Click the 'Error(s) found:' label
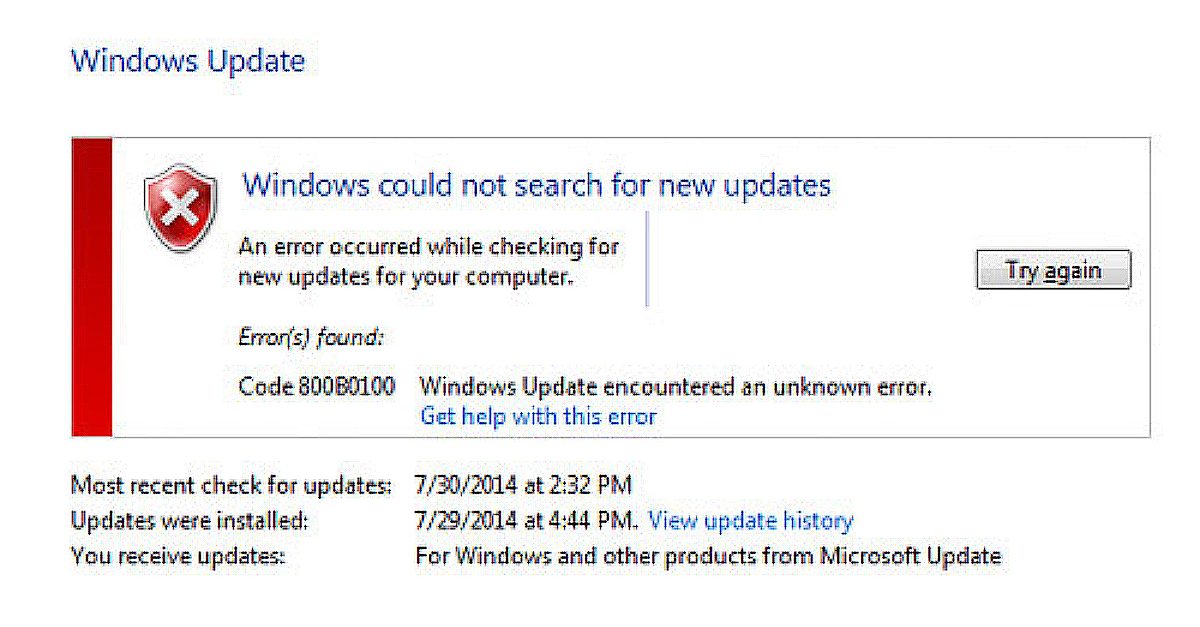 [x=310, y=337]
